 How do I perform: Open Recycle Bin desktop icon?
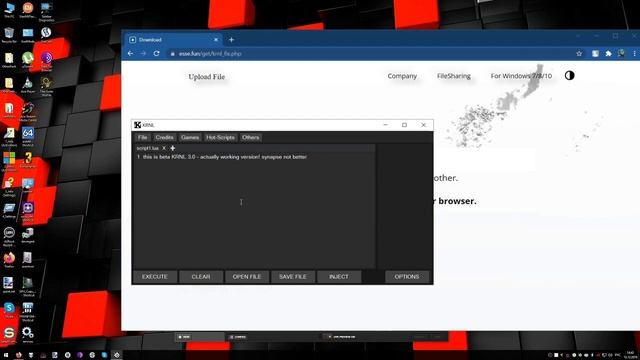(9, 34)
